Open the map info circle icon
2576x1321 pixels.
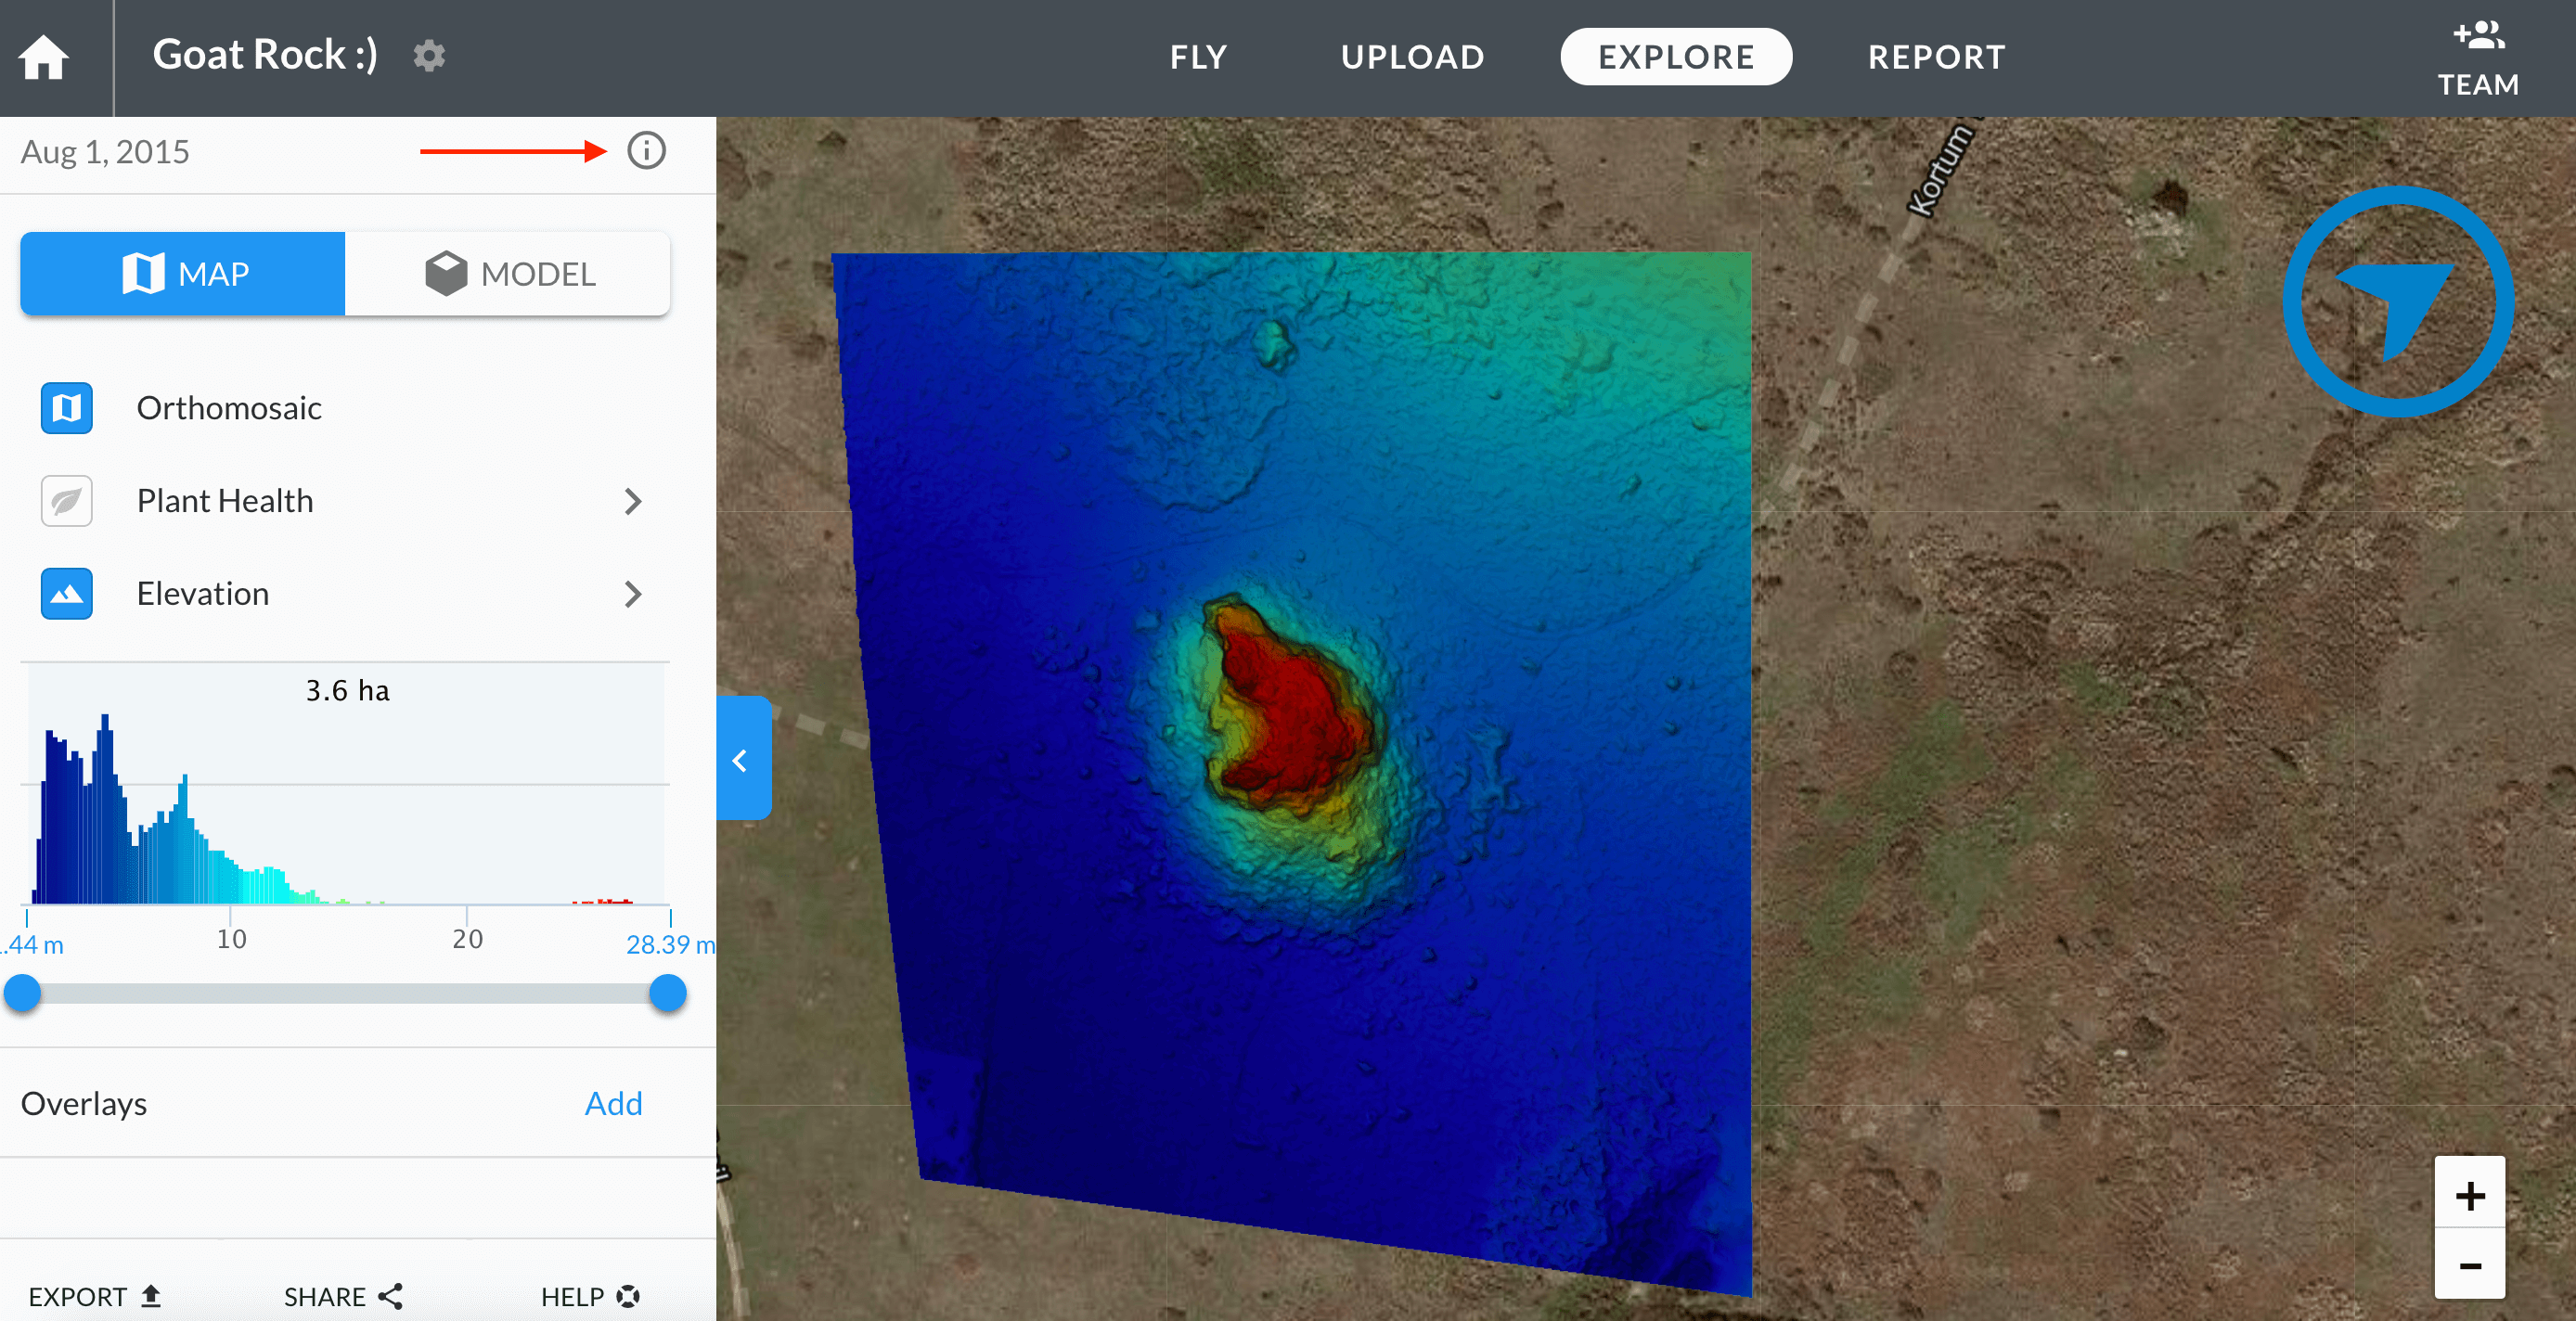click(x=646, y=151)
